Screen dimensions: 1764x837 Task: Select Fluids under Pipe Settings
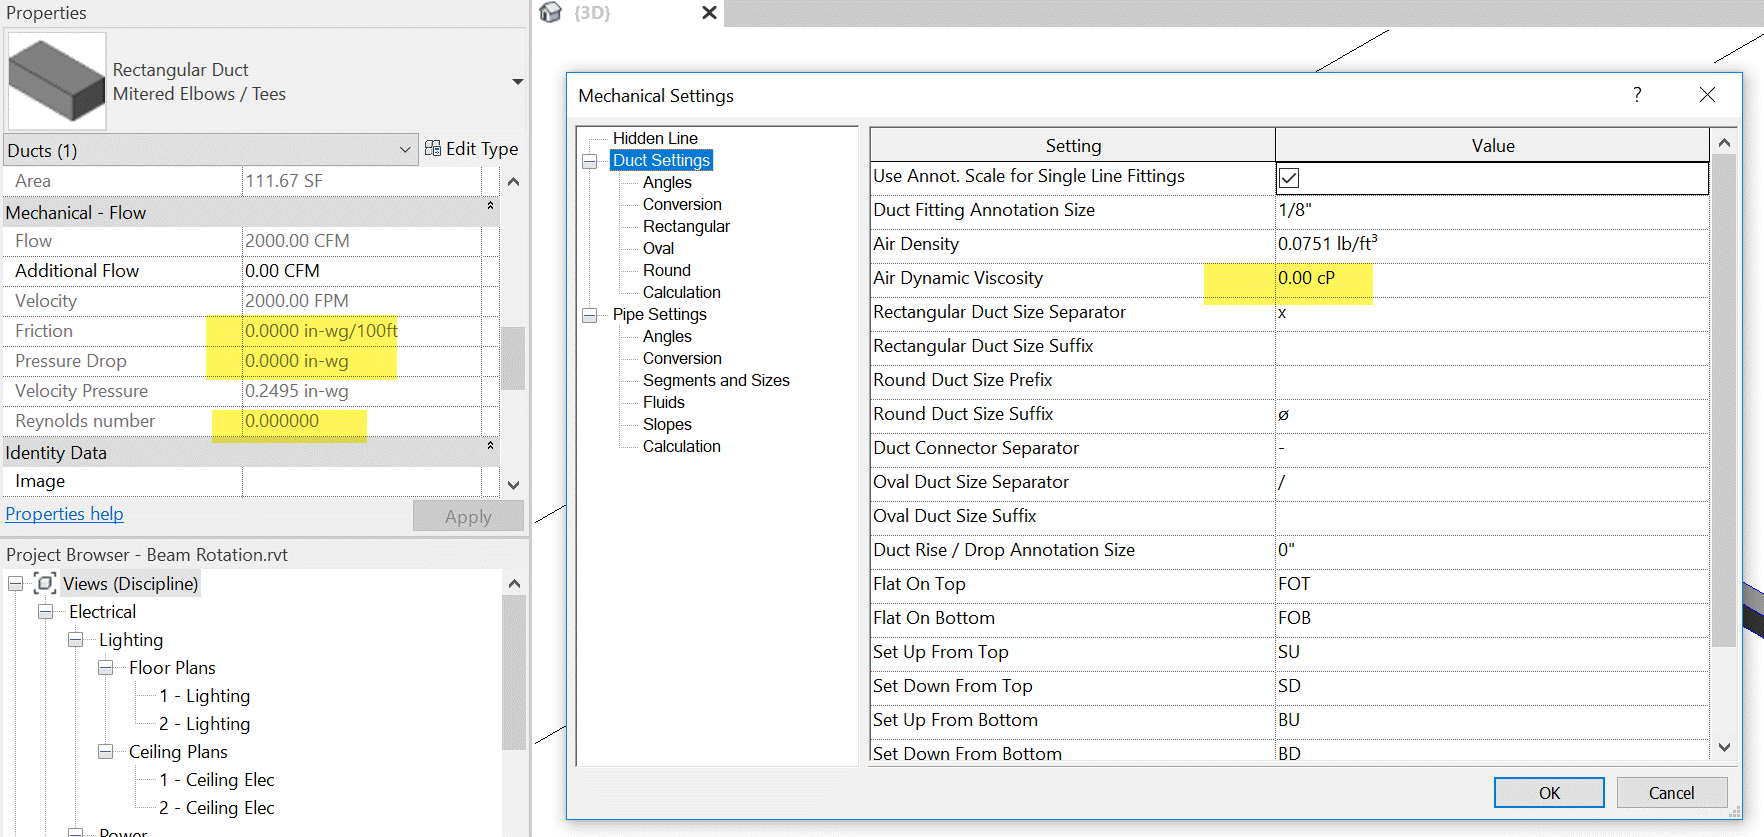coord(664,402)
